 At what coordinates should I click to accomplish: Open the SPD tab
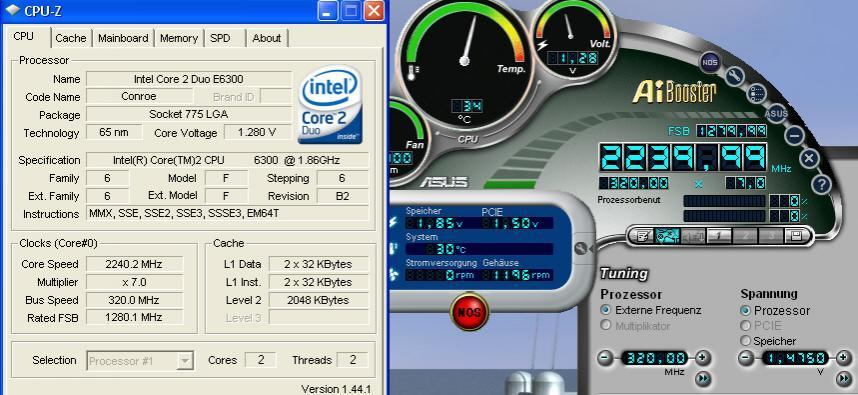pyautogui.click(x=220, y=38)
